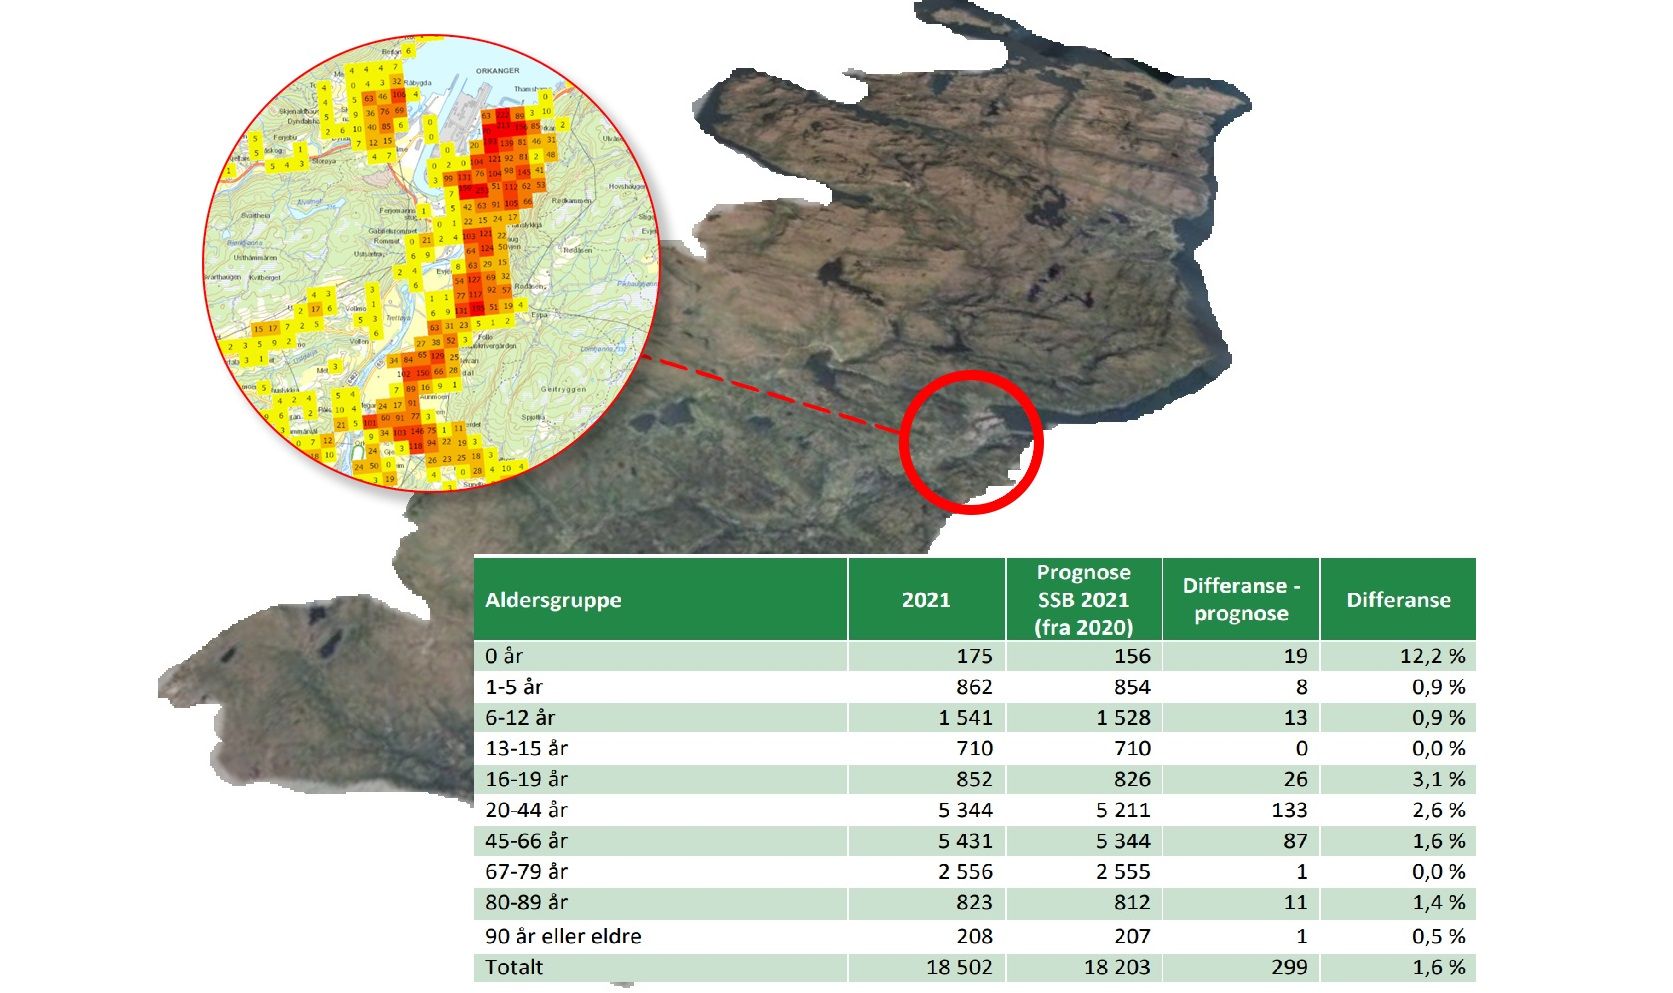Select the 80-89 år row label
The height and width of the screenshot is (993, 1673).
[526, 902]
